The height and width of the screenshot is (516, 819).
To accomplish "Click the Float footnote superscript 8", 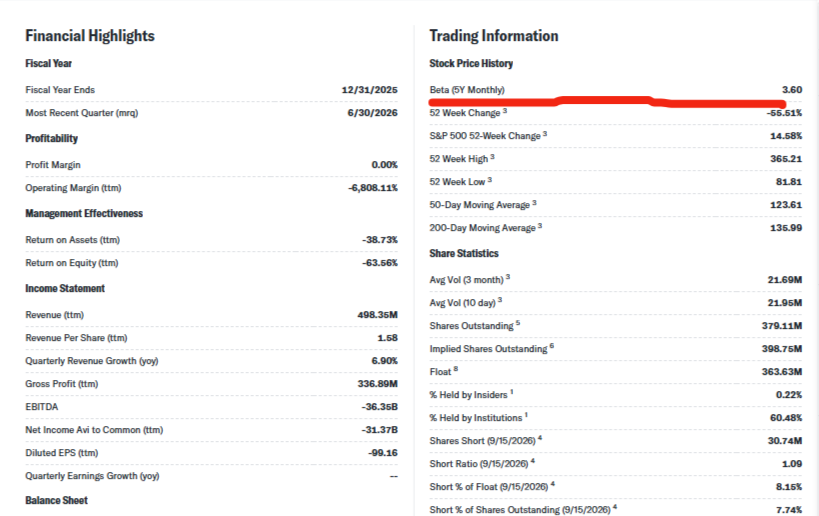I will pos(455,369).
